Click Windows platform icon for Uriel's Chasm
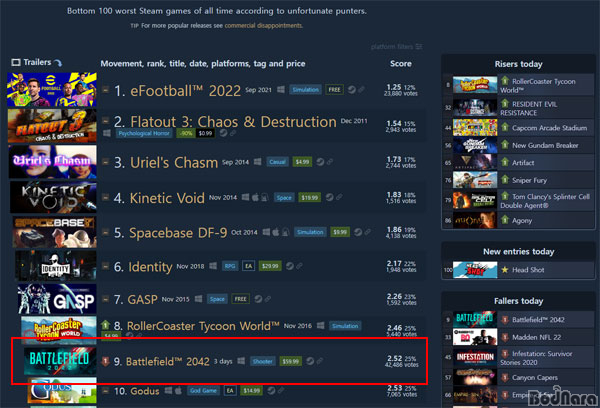 pyautogui.click(x=258, y=162)
